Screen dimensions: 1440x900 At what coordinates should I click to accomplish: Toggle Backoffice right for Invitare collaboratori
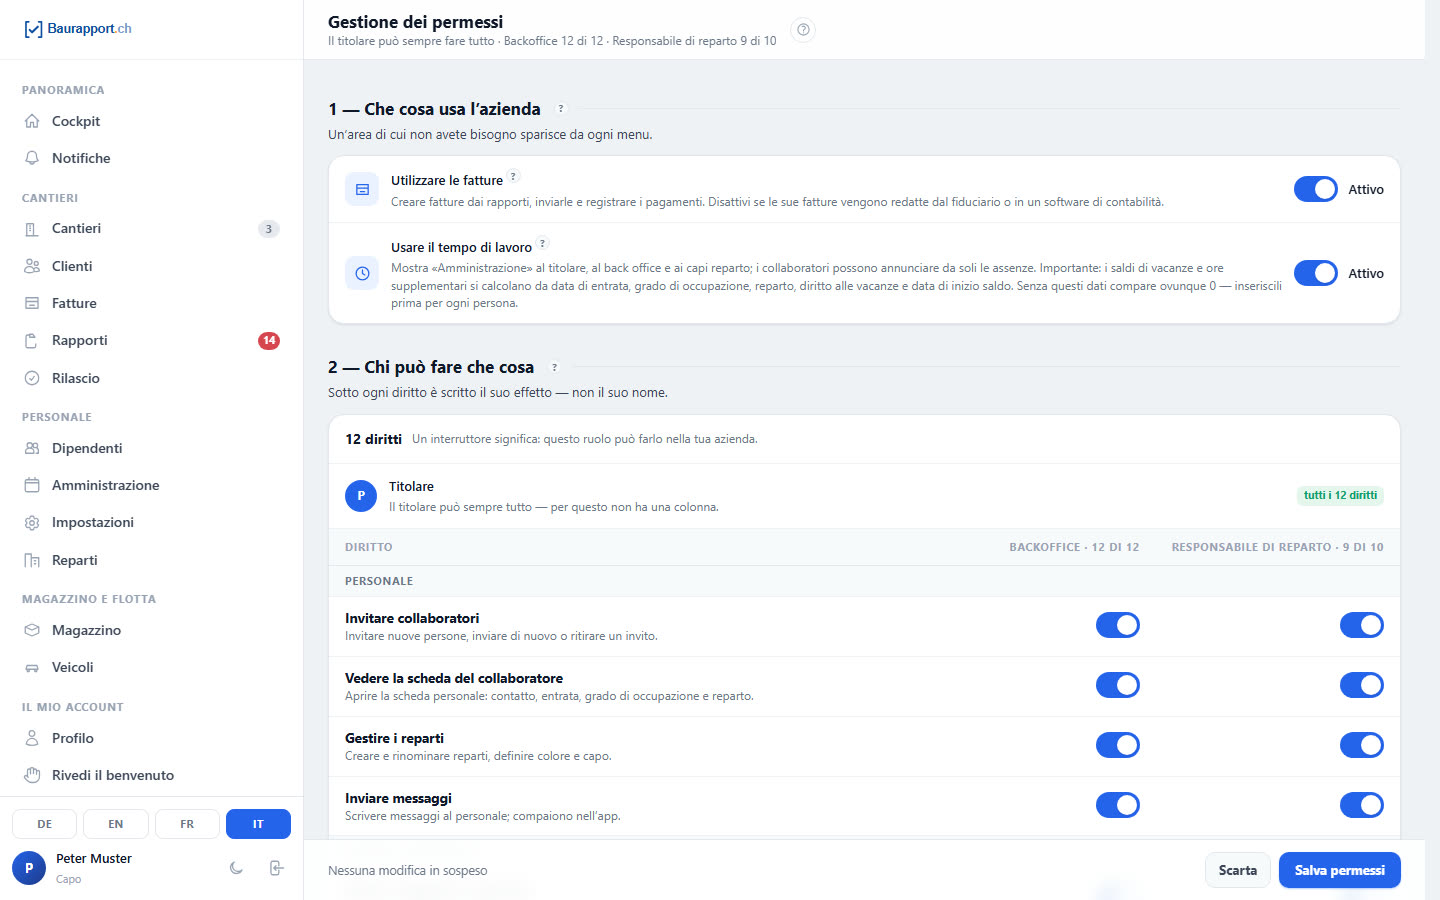tap(1117, 625)
